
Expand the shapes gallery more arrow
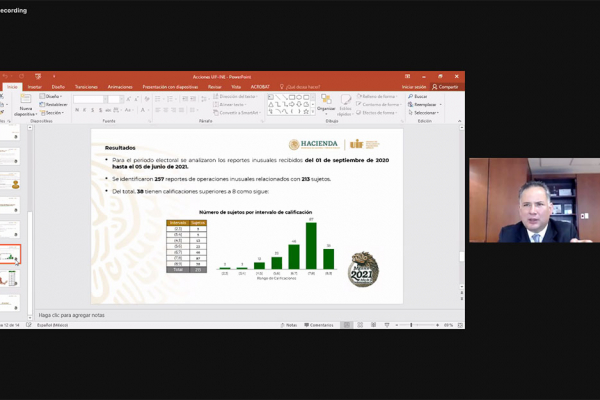pos(313,112)
